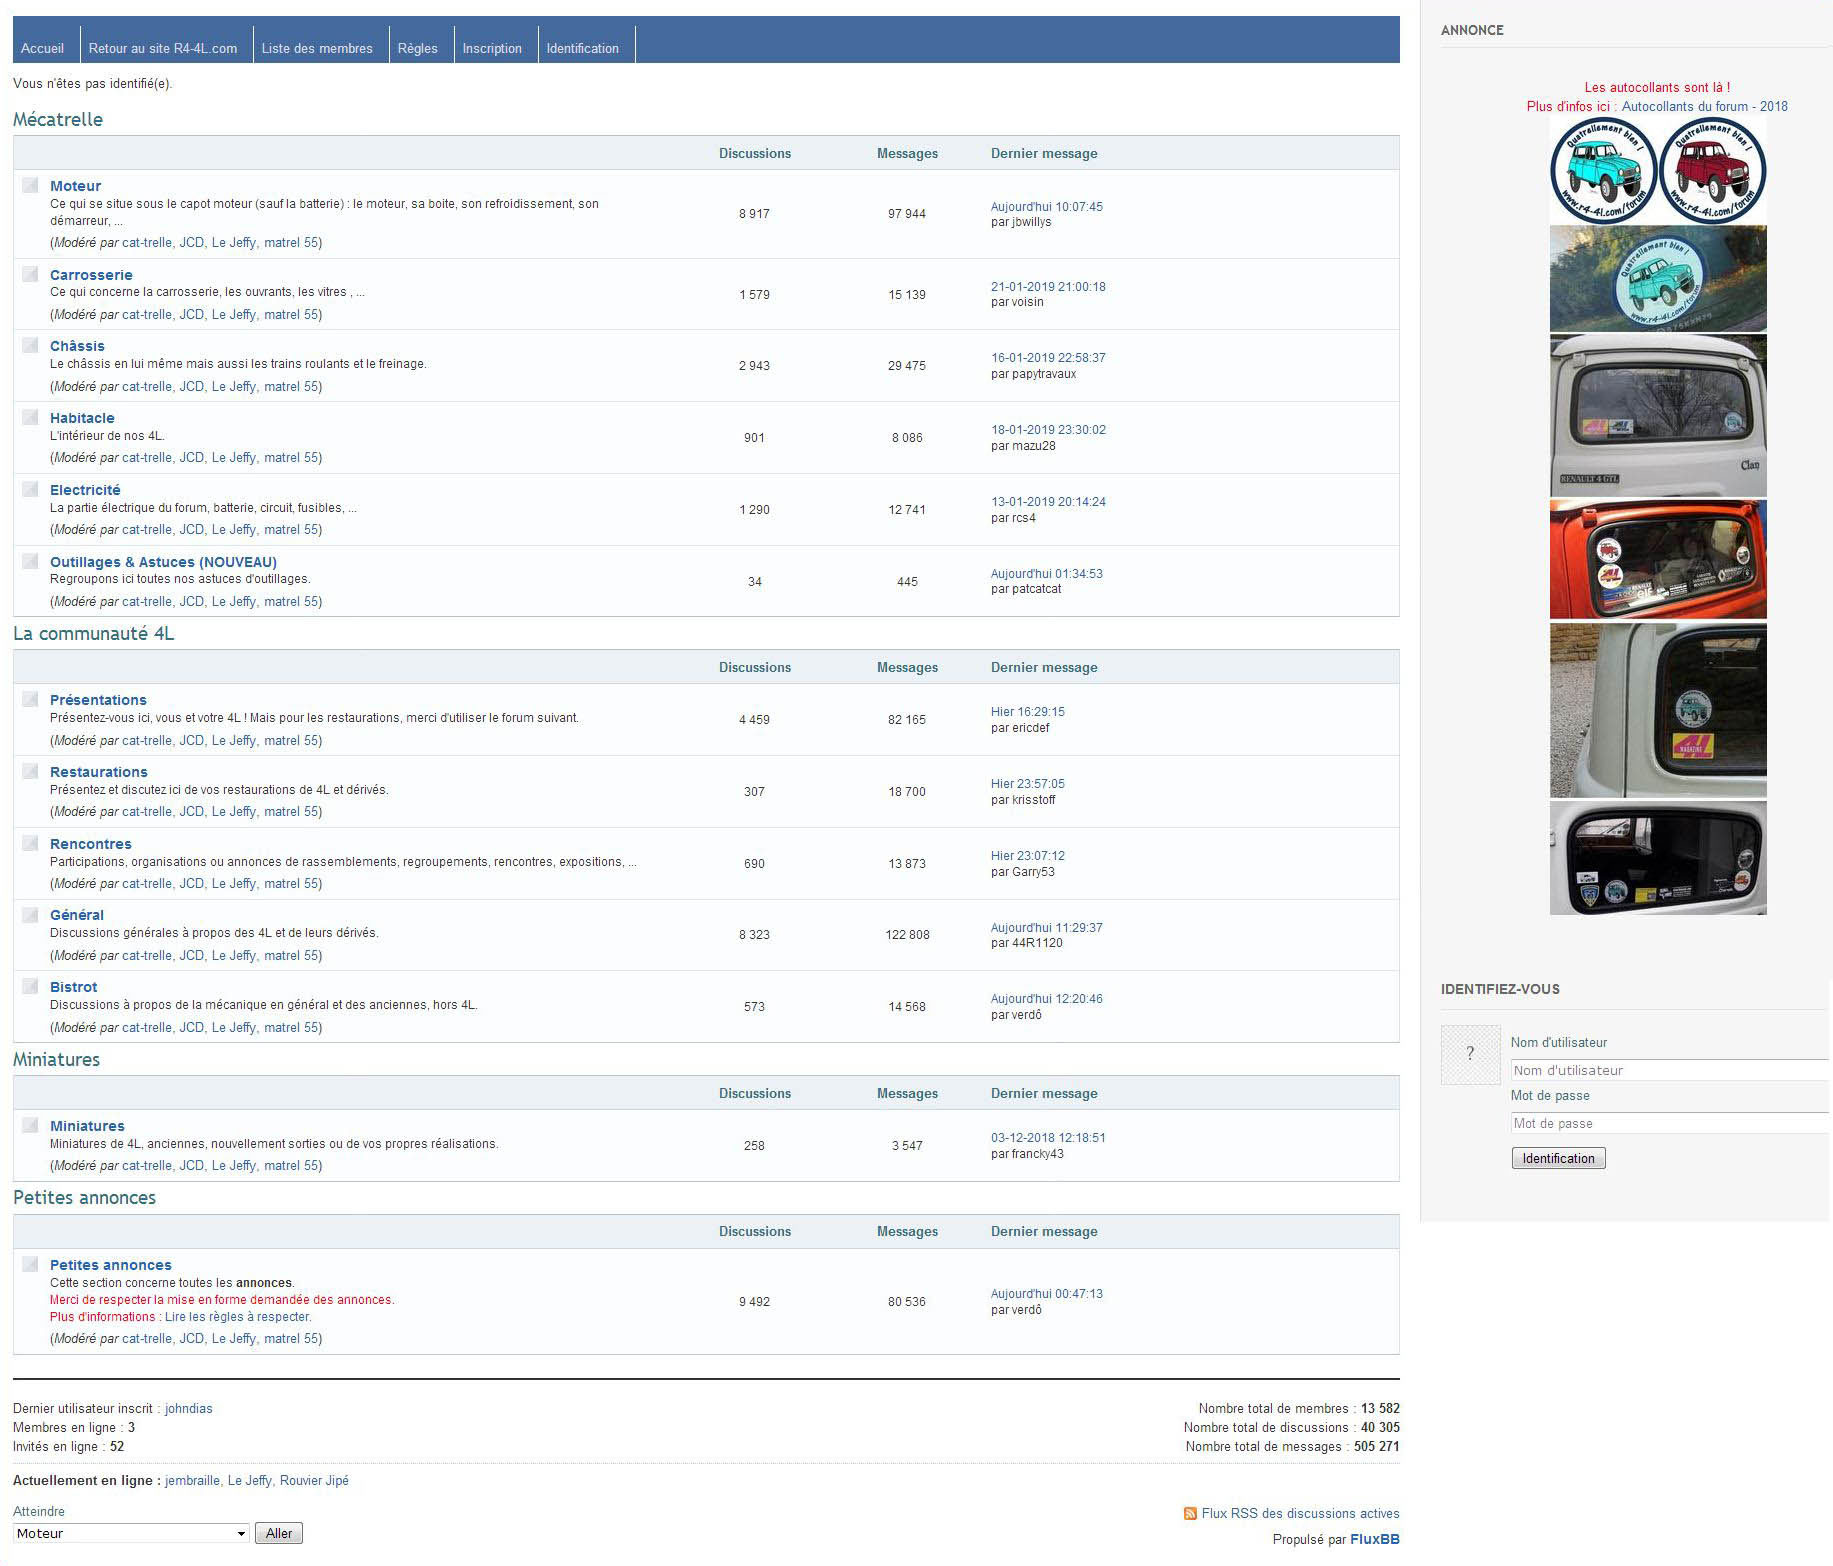Open Moteur last message Aujourd'hui 10:07:45
Viewport: 1833px width, 1566px height.
(1047, 207)
